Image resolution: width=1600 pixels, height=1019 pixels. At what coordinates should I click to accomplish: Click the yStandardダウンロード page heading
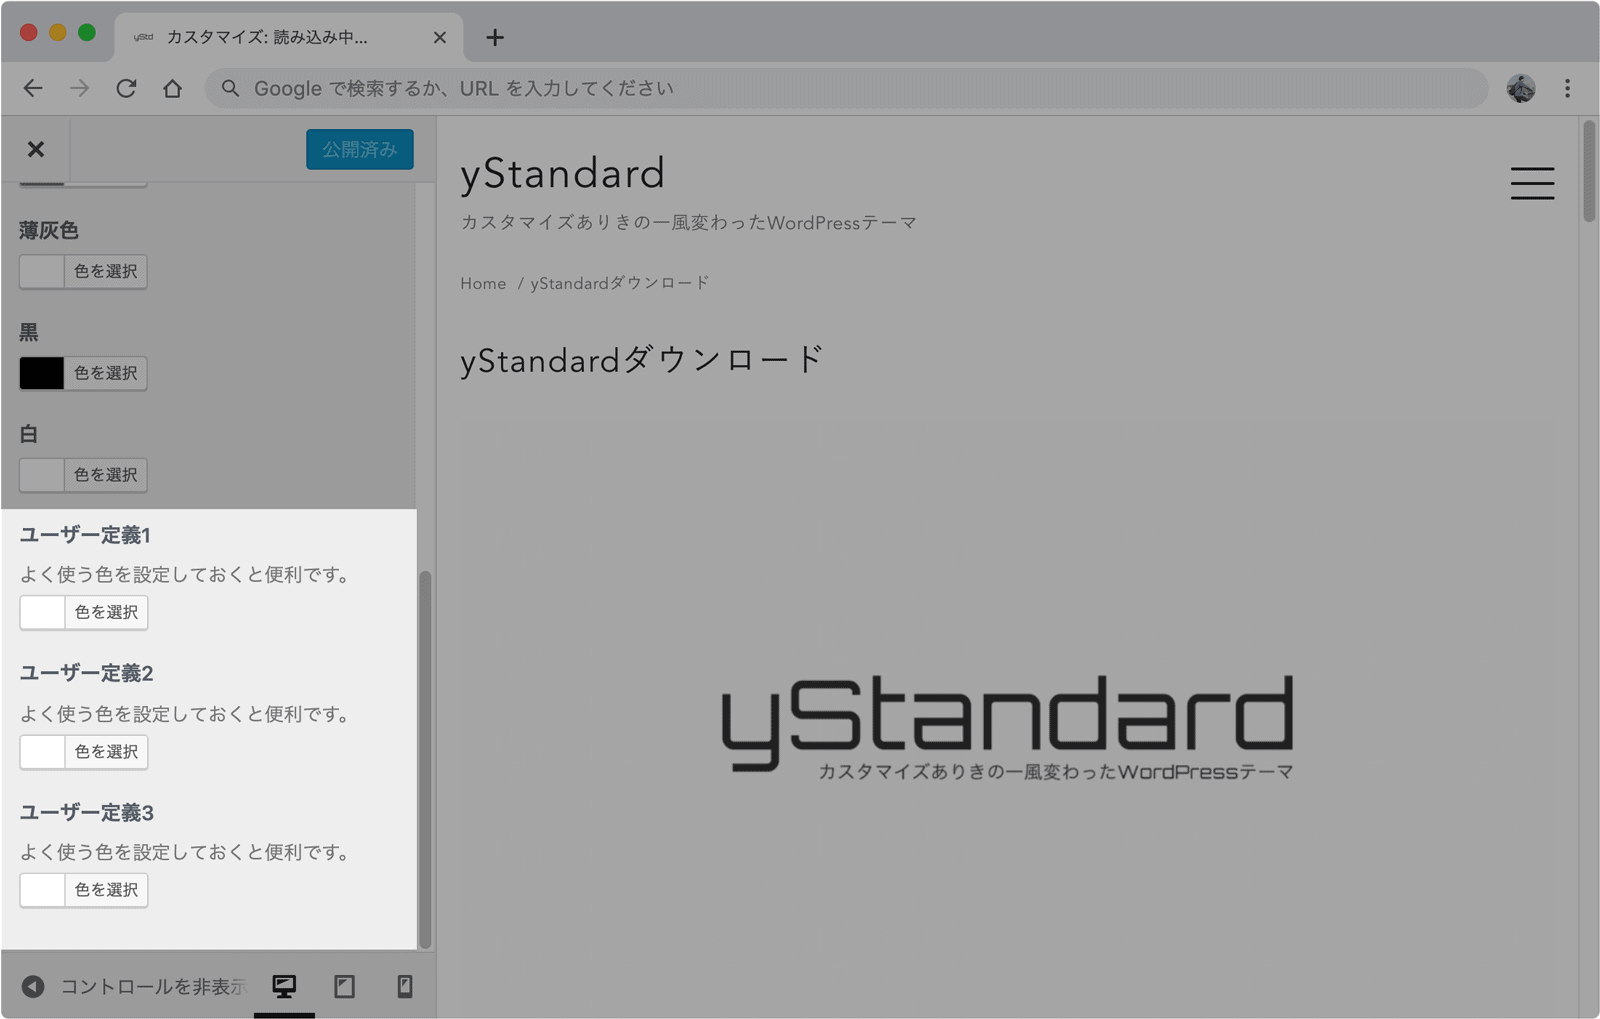pos(642,359)
